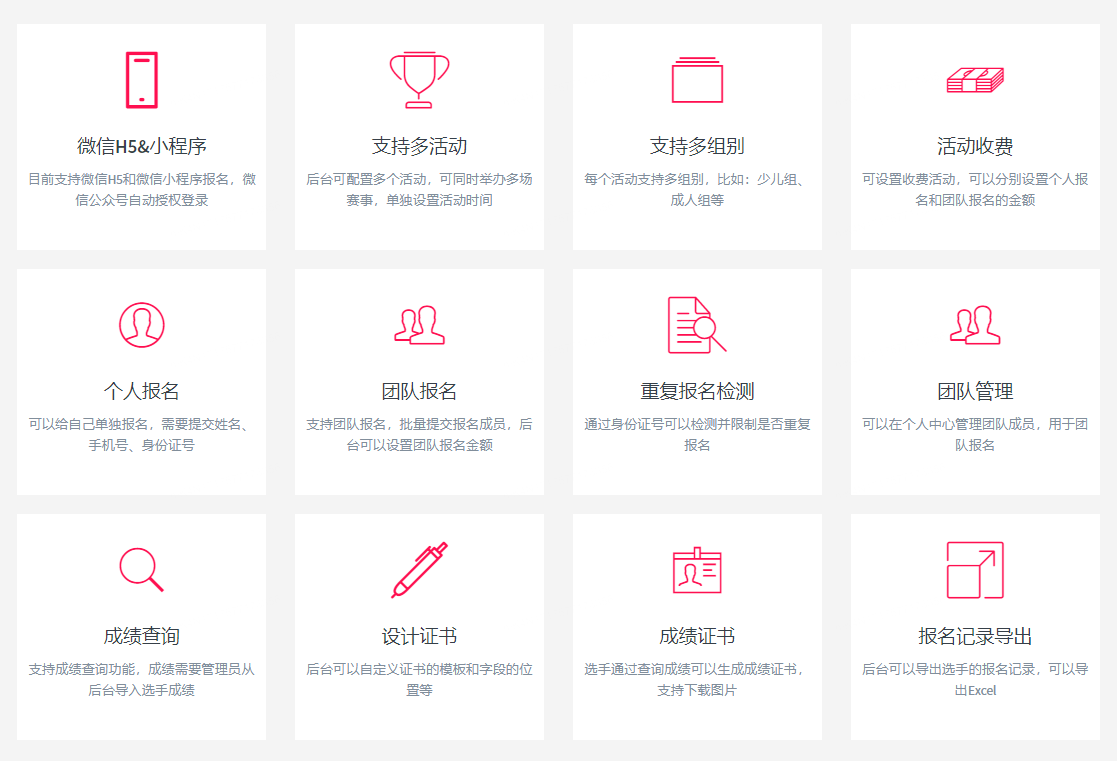
Task: Click the document magnifier icon for 重复报名检测
Action: 697,325
